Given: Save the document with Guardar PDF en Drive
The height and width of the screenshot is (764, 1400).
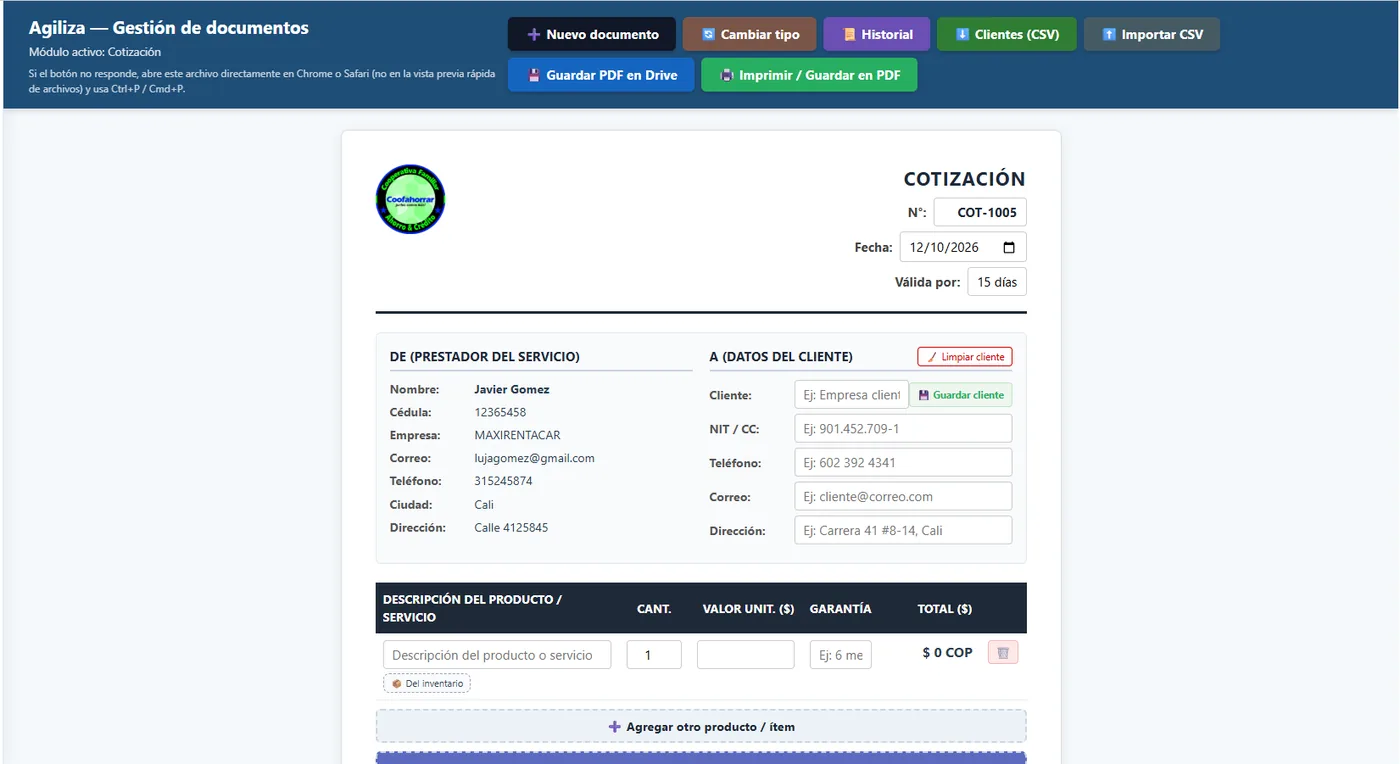Looking at the screenshot, I should pos(601,75).
